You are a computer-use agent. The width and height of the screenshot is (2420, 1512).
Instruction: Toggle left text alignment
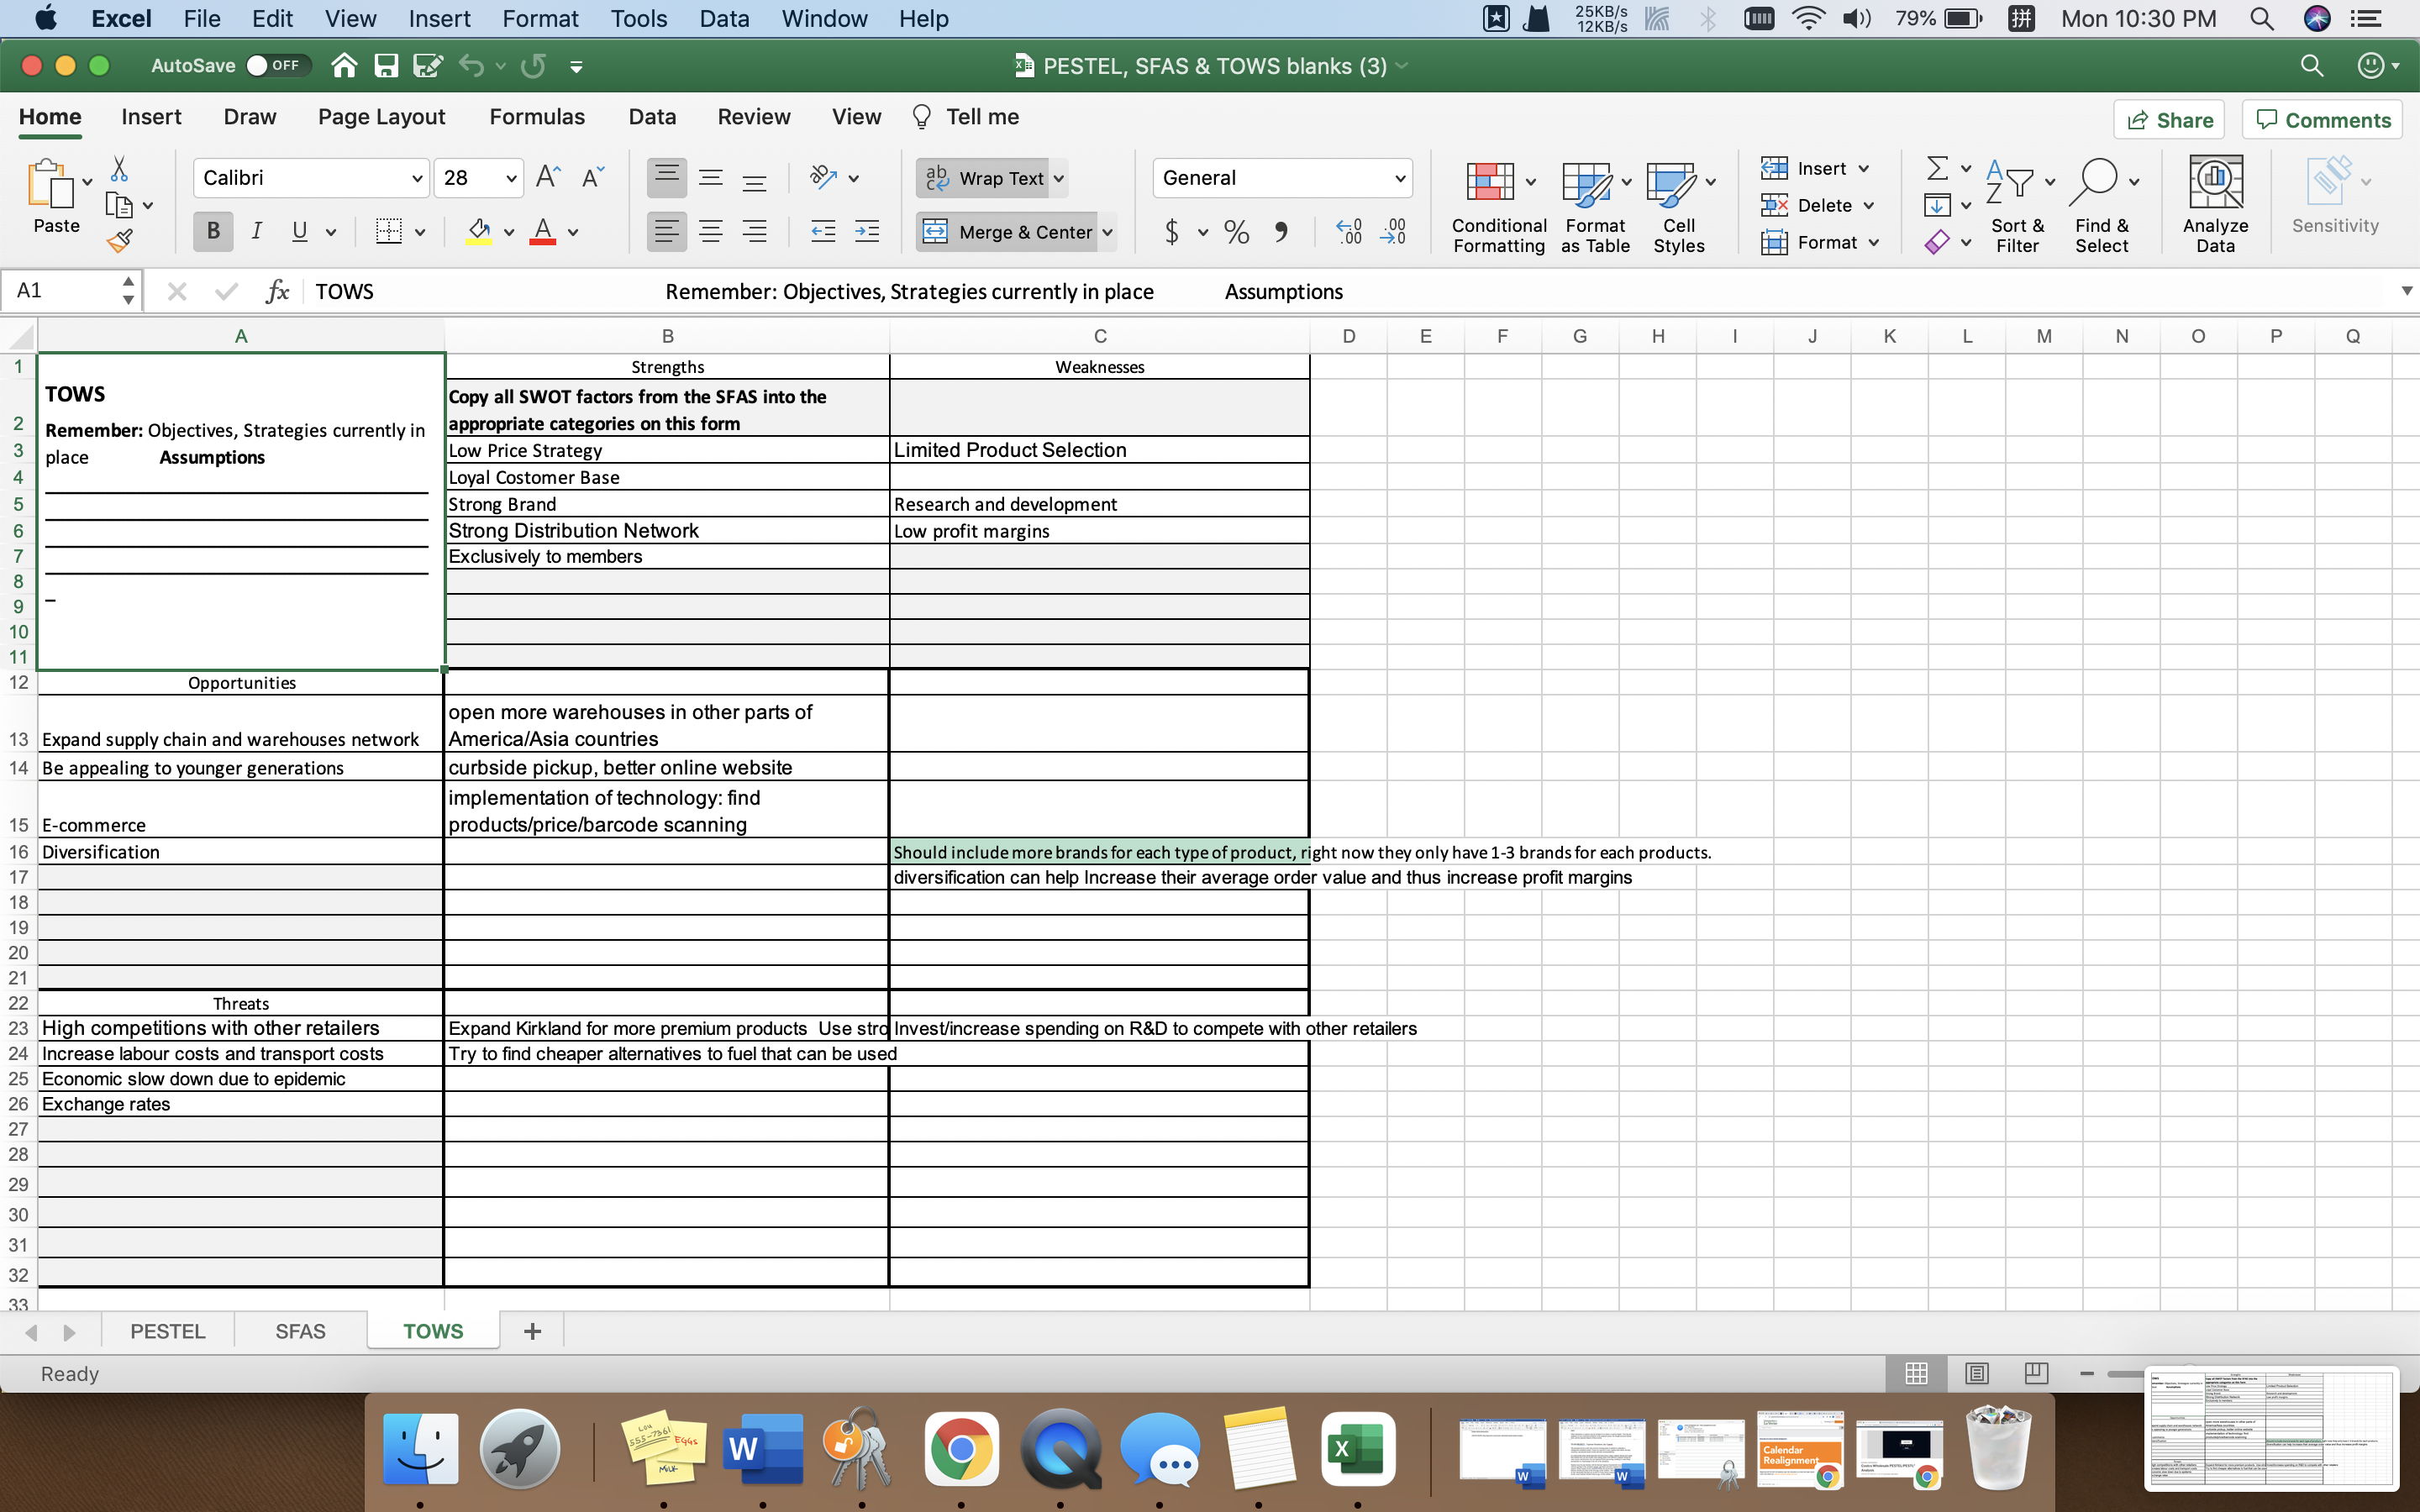666,232
